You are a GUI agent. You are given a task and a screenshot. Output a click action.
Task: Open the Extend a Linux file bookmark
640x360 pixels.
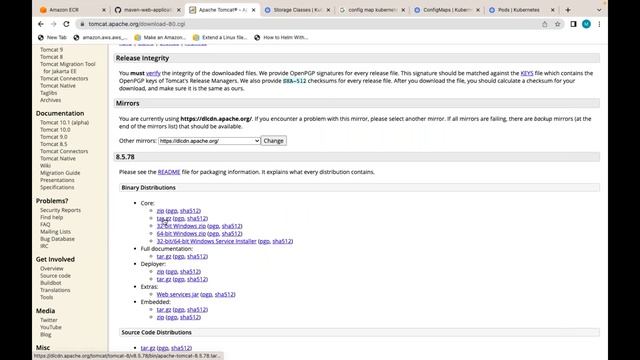220,37
